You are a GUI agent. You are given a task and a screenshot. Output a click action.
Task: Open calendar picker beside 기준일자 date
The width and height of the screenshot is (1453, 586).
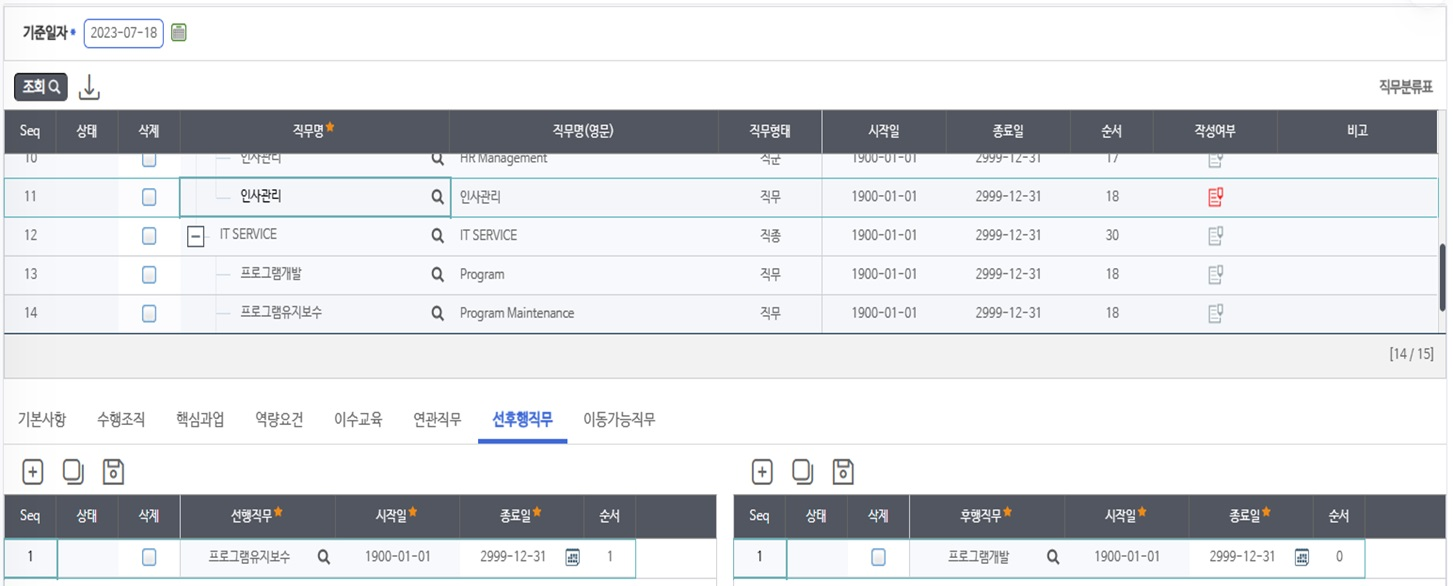(x=179, y=33)
